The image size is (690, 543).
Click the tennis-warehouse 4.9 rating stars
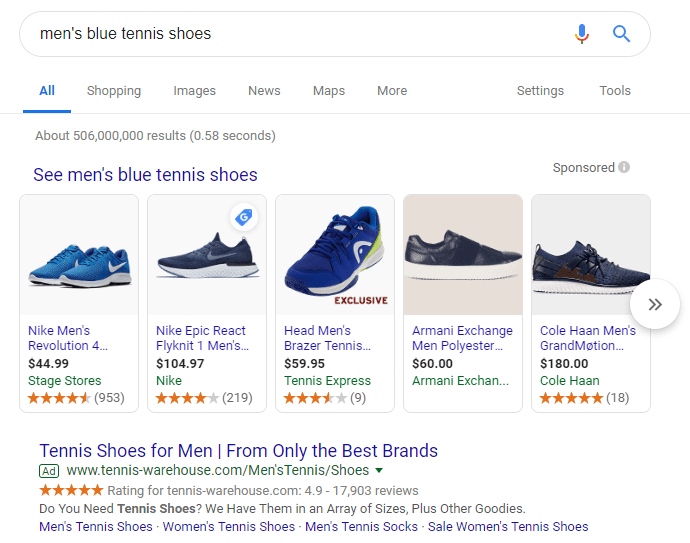coord(71,490)
